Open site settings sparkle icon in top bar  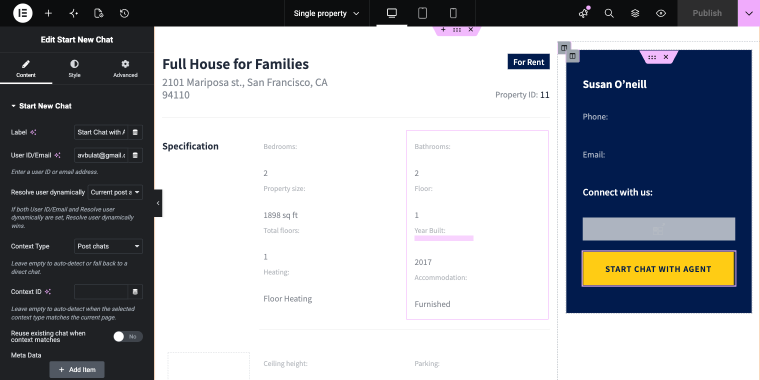[x=74, y=14]
